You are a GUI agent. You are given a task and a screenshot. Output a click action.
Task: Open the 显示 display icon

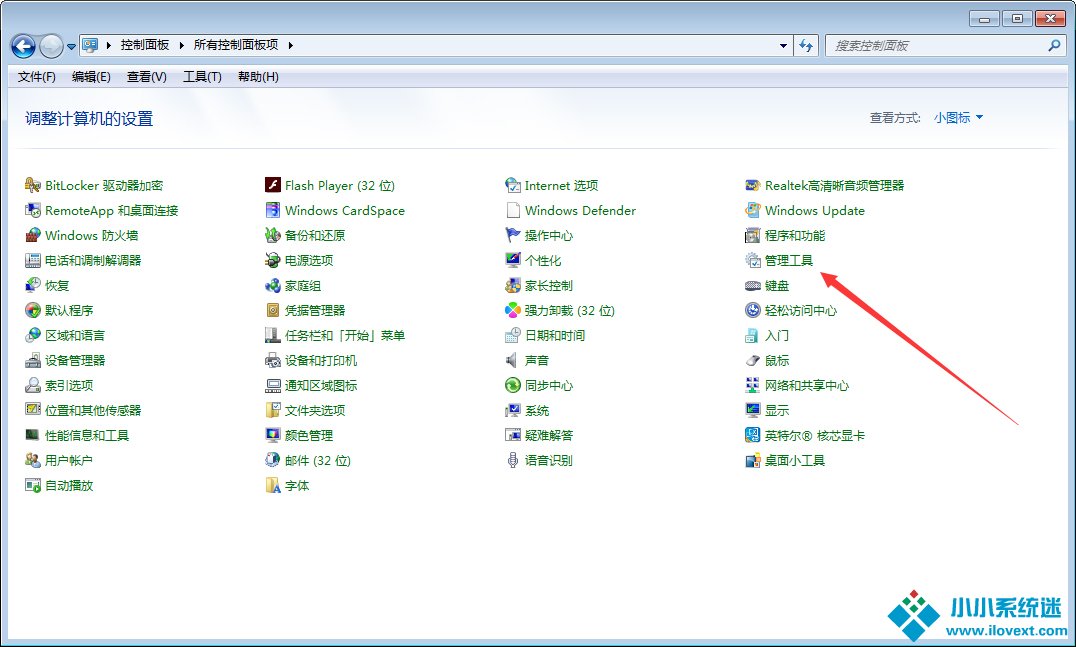[x=753, y=410]
